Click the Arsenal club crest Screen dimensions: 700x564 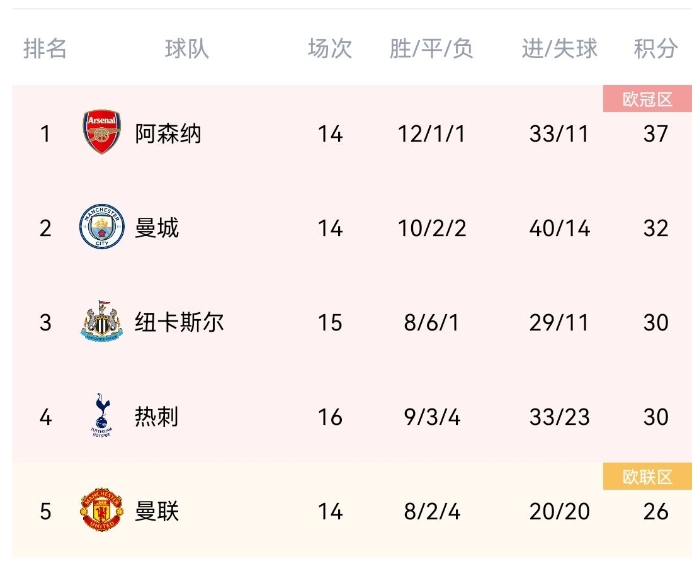click(x=102, y=132)
